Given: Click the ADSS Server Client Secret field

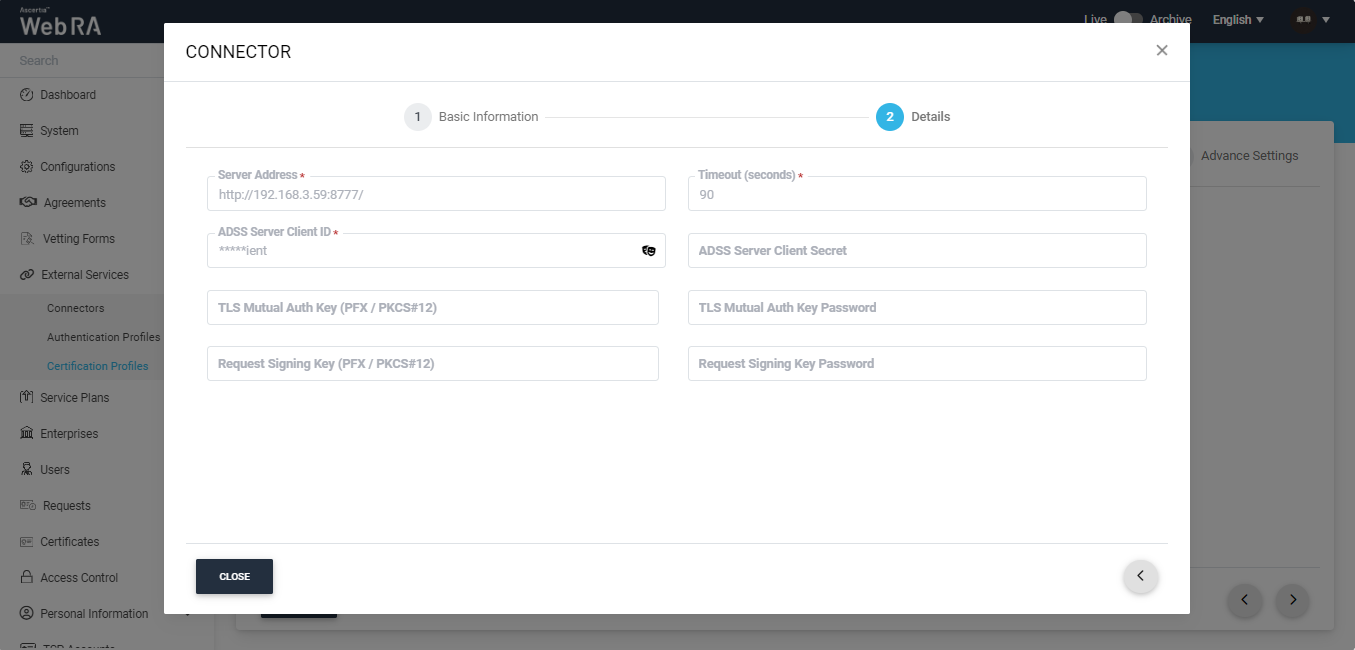Looking at the screenshot, I should 916,251.
